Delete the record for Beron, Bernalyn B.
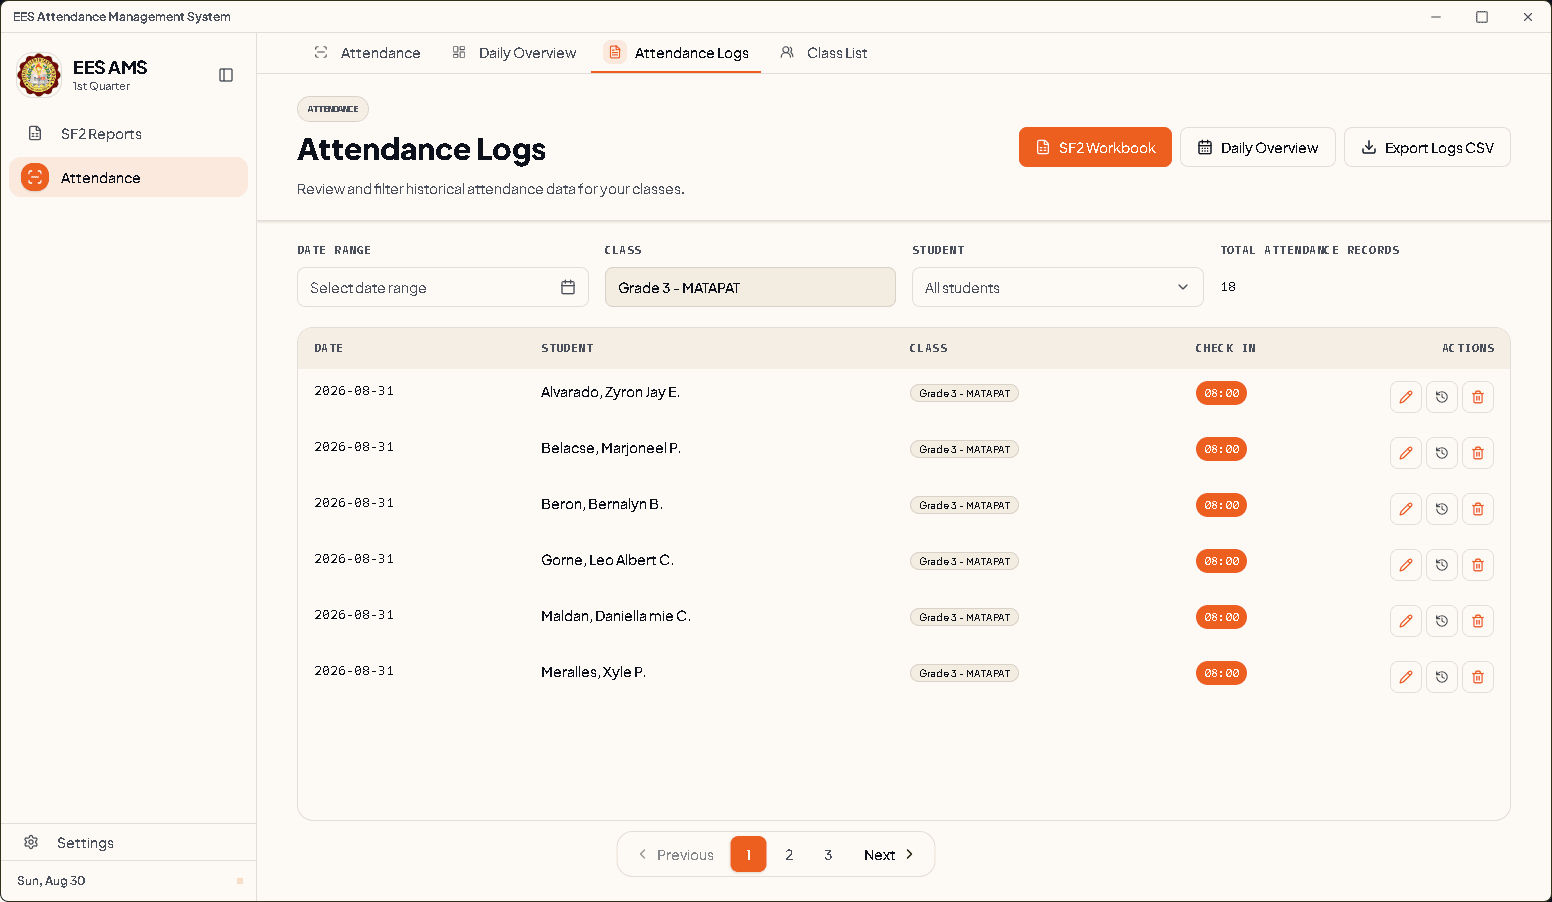 point(1478,509)
